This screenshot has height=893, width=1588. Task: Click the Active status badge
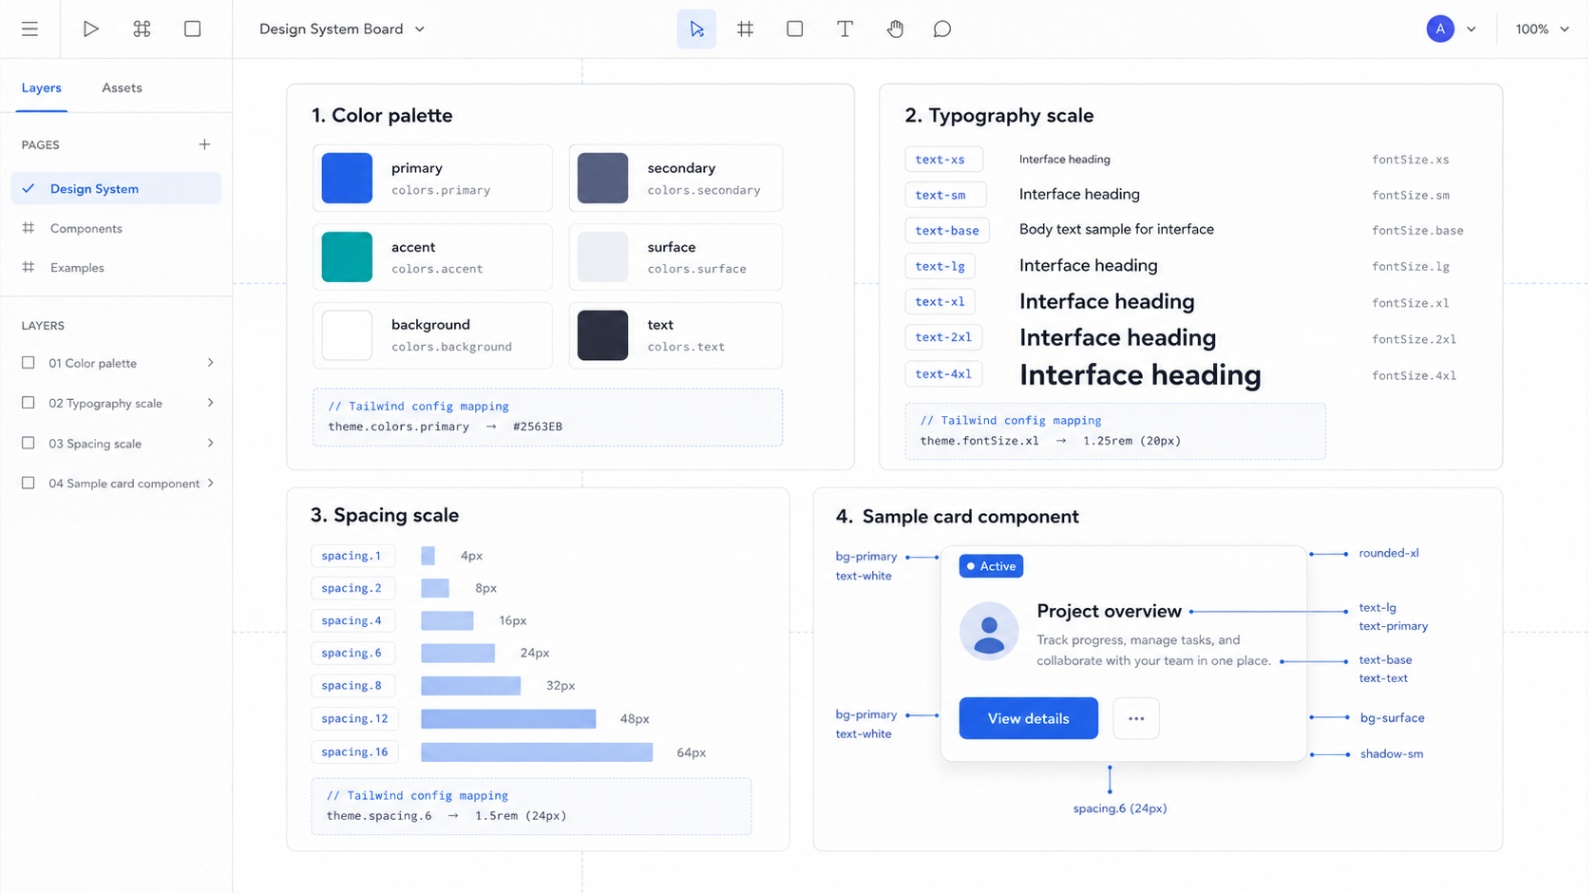tap(991, 566)
